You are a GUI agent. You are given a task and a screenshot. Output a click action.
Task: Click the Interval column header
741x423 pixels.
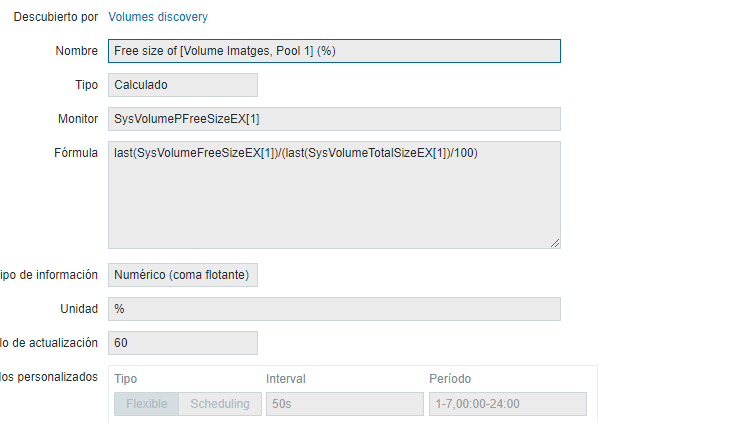[x=286, y=379]
